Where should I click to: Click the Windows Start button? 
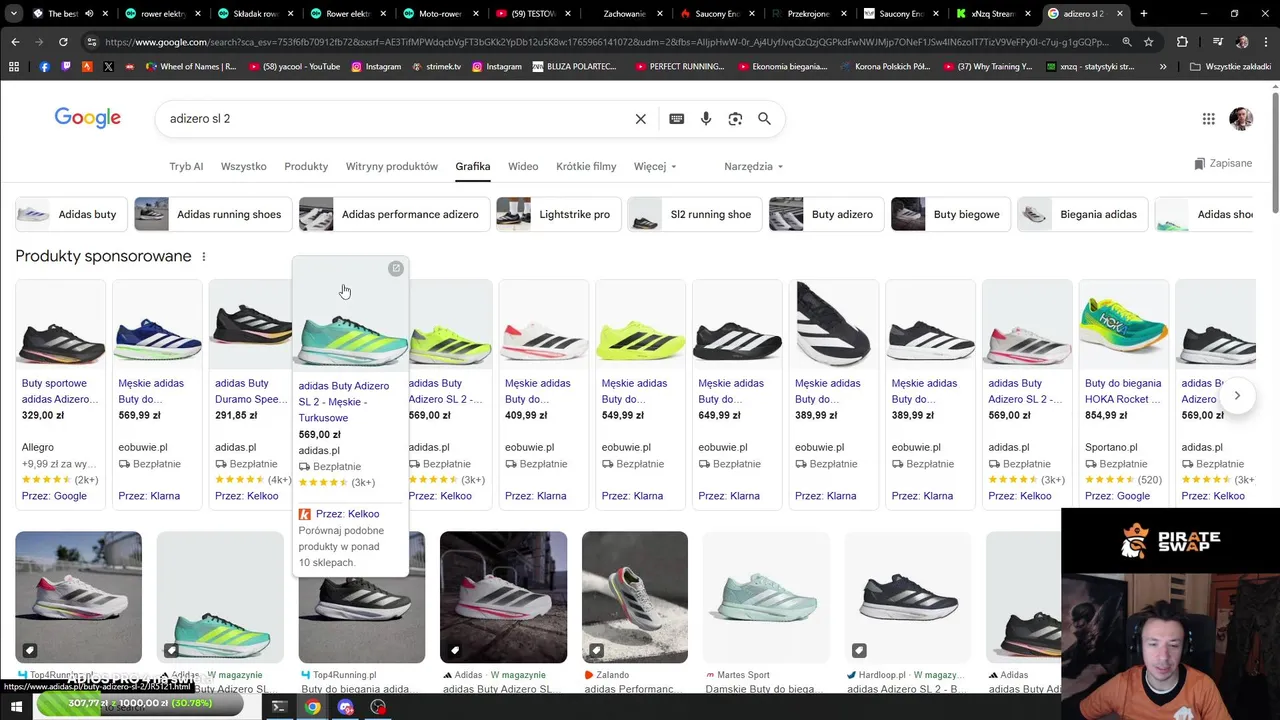16,706
